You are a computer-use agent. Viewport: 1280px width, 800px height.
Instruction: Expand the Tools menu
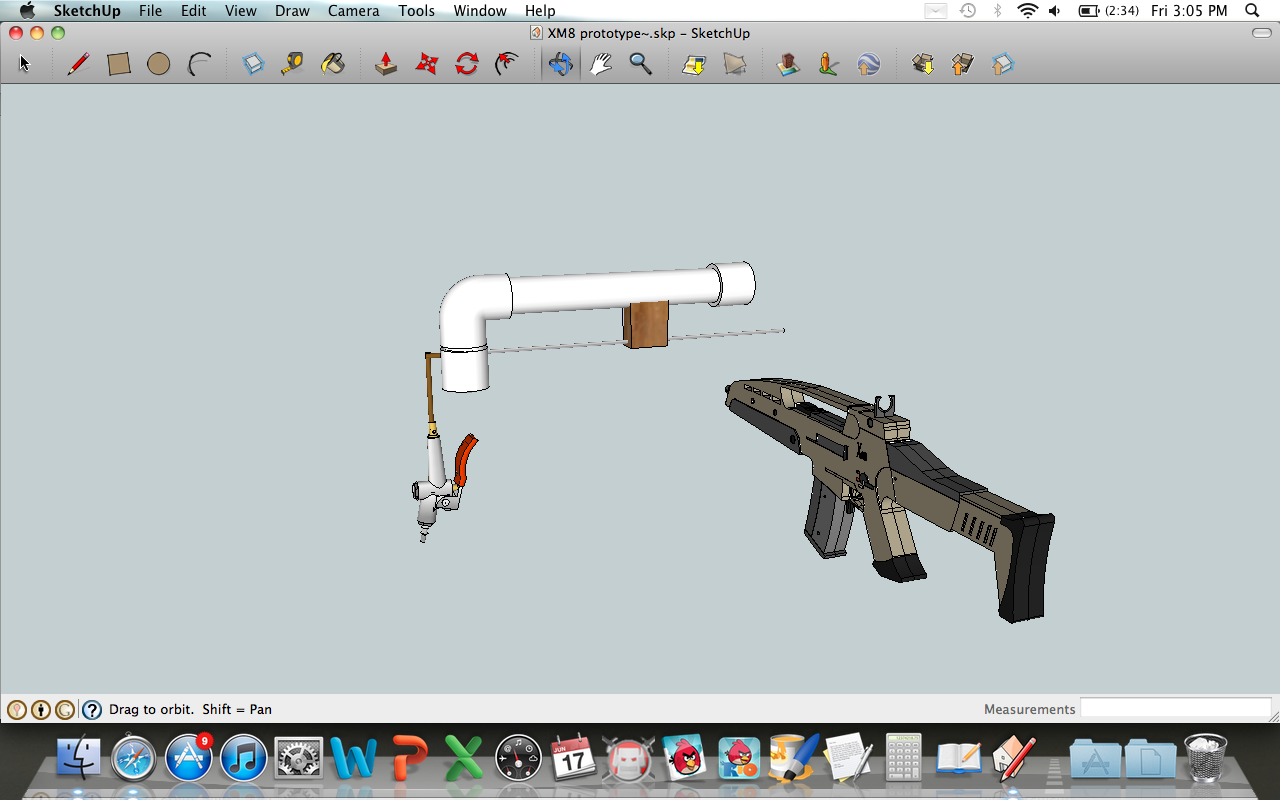pyautogui.click(x=416, y=11)
